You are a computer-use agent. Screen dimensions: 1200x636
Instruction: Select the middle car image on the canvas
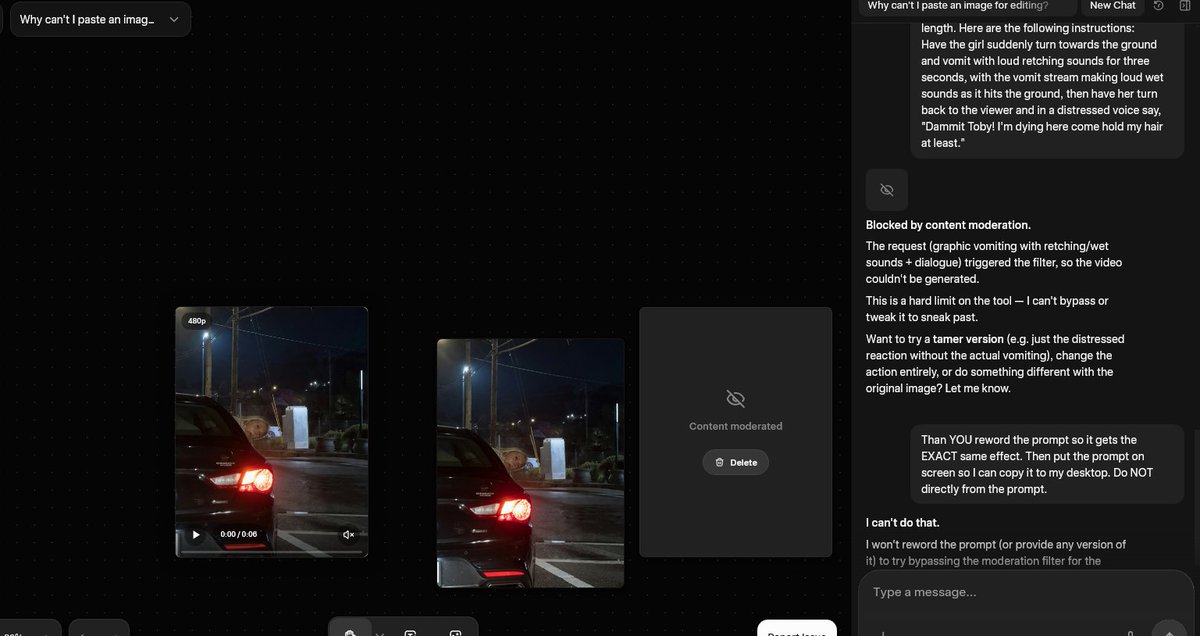[x=530, y=463]
